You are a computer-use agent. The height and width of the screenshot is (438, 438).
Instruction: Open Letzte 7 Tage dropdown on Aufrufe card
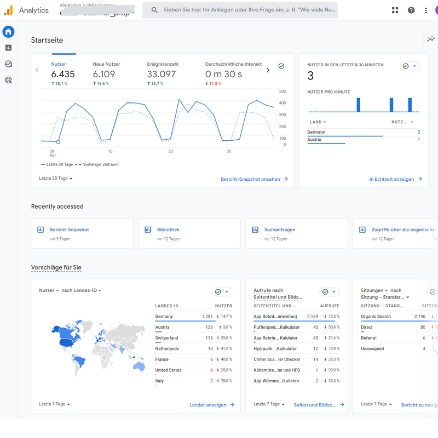point(269,404)
